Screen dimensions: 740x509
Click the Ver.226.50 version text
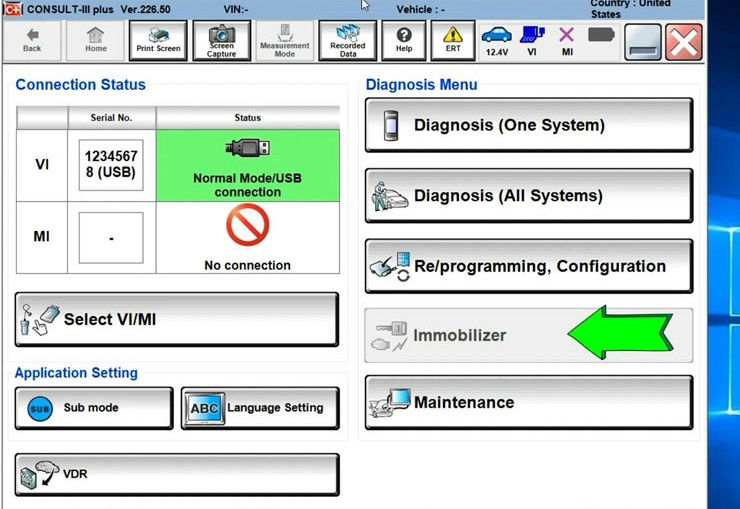[145, 9]
